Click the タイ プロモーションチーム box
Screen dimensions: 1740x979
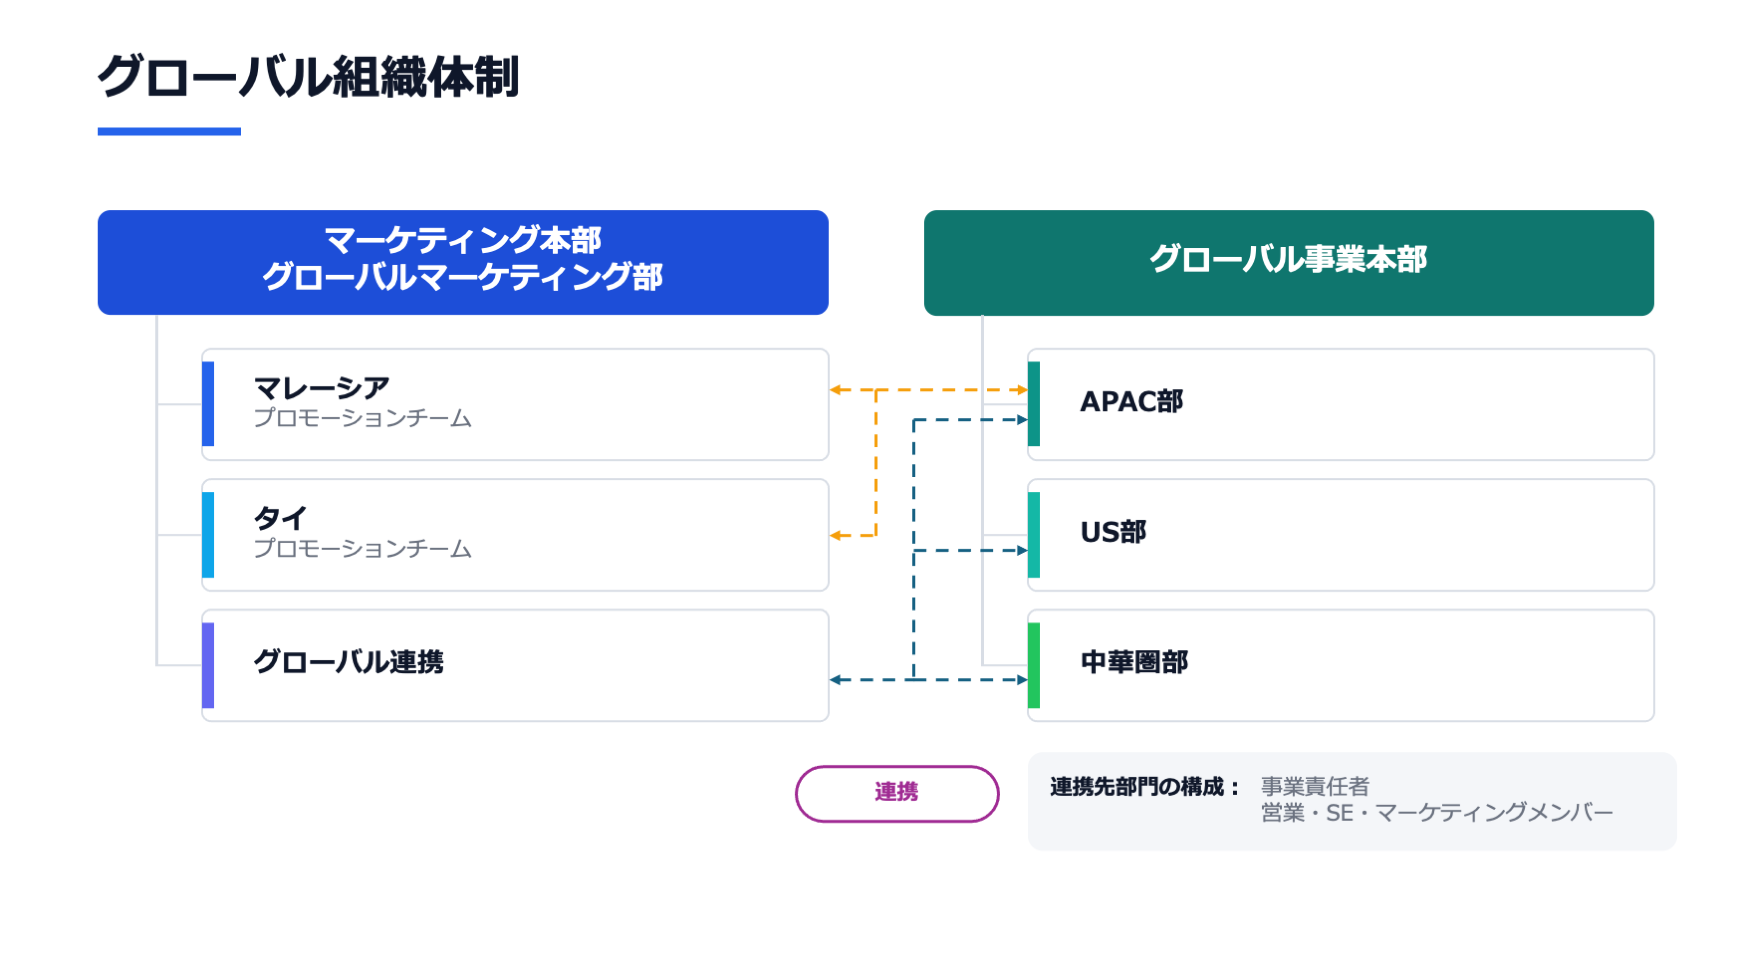[515, 535]
